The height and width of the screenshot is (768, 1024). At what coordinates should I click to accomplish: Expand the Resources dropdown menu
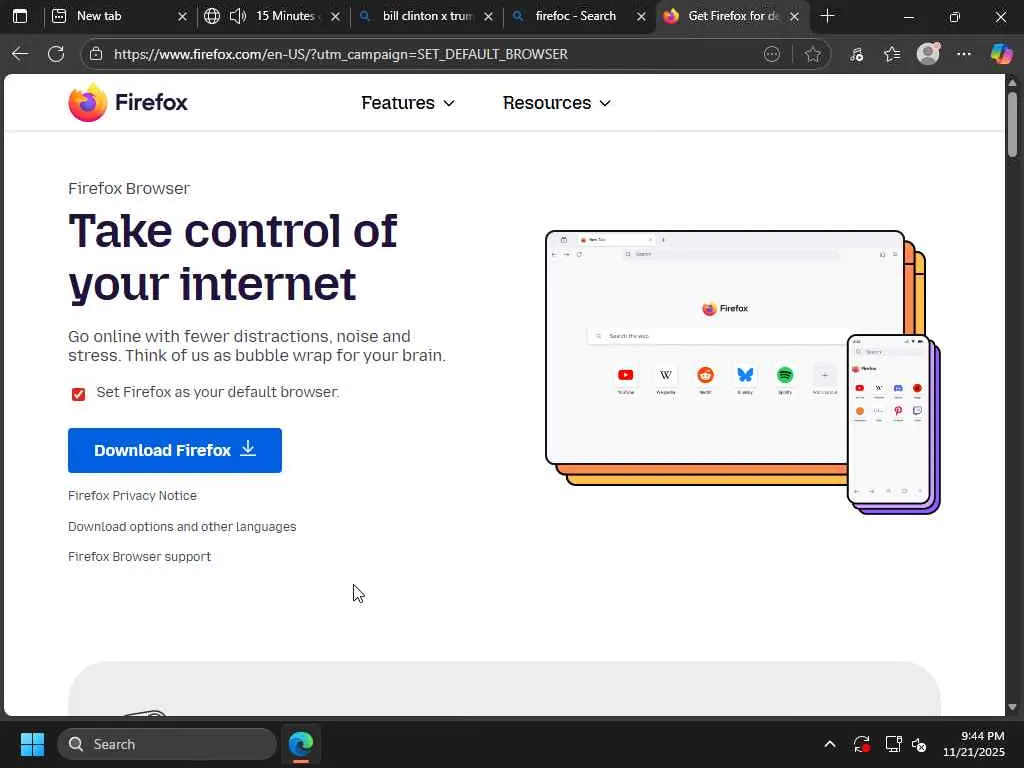556,103
